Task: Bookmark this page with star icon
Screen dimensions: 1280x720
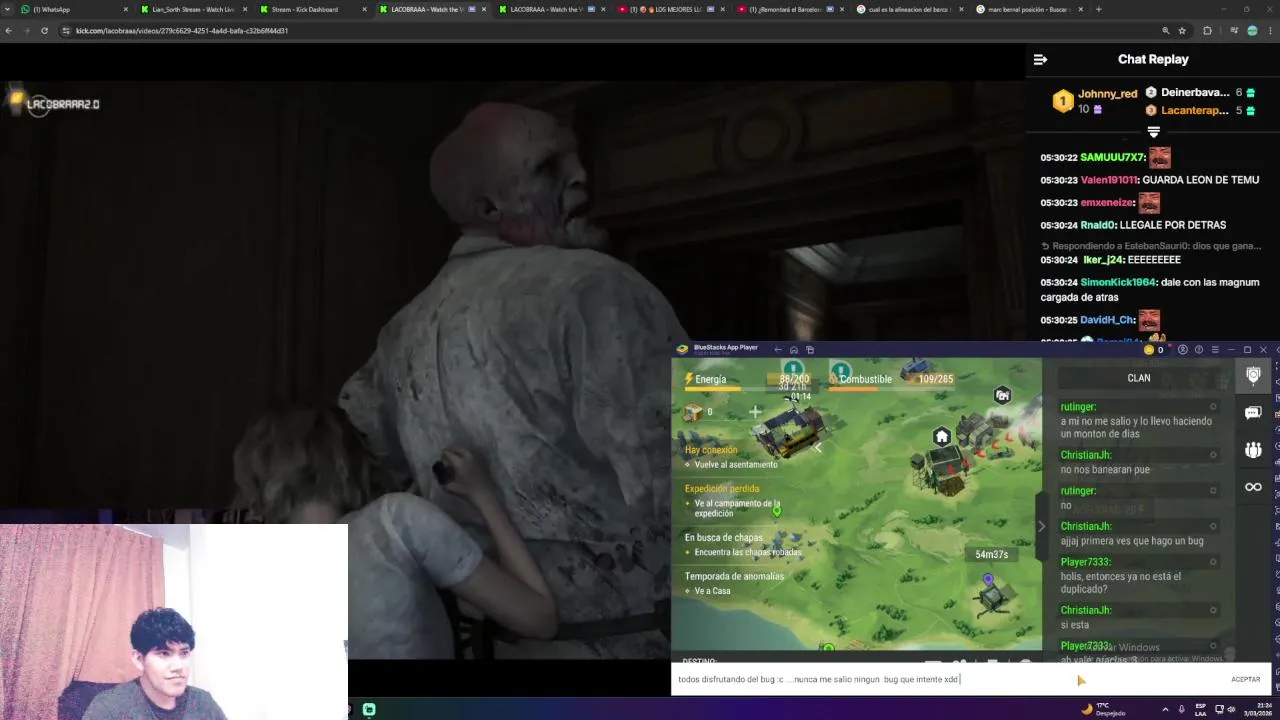Action: coord(1182,31)
